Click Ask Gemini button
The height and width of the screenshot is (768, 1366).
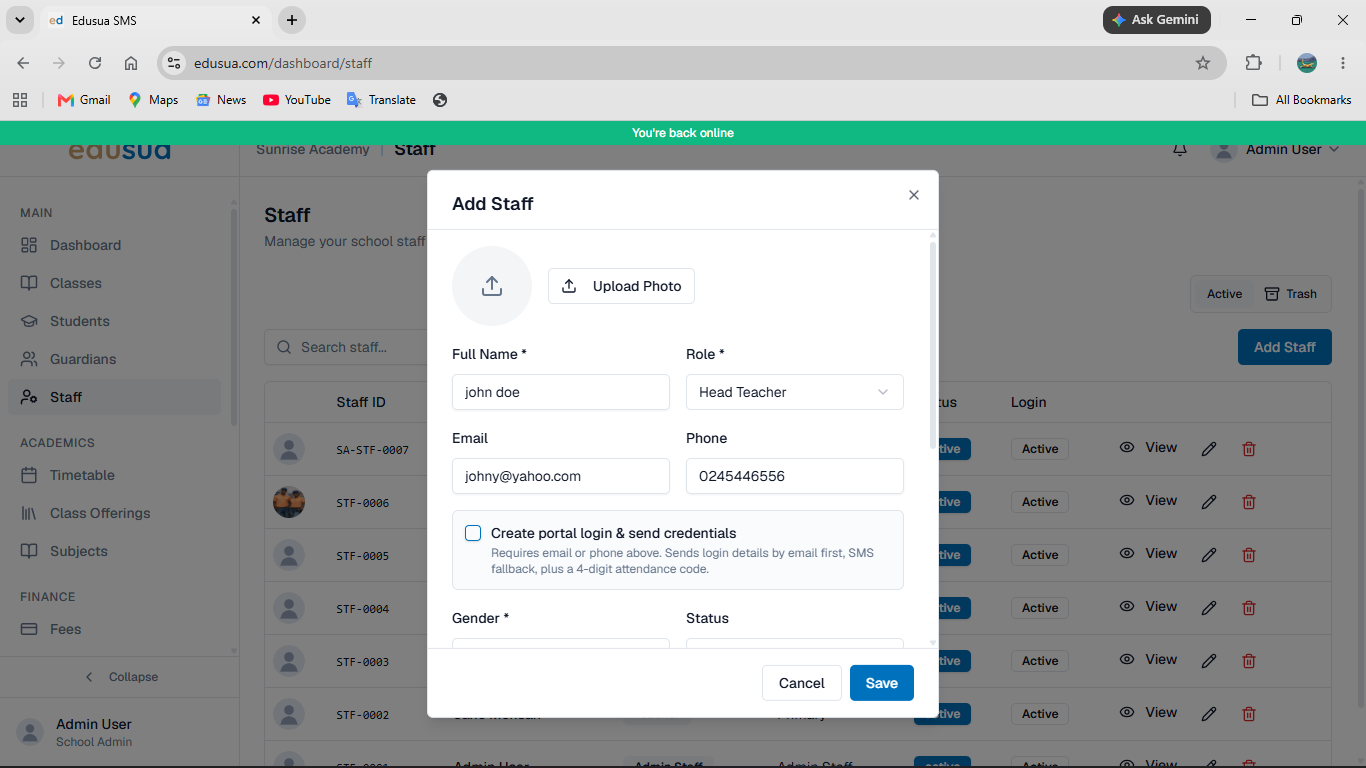[1157, 20]
